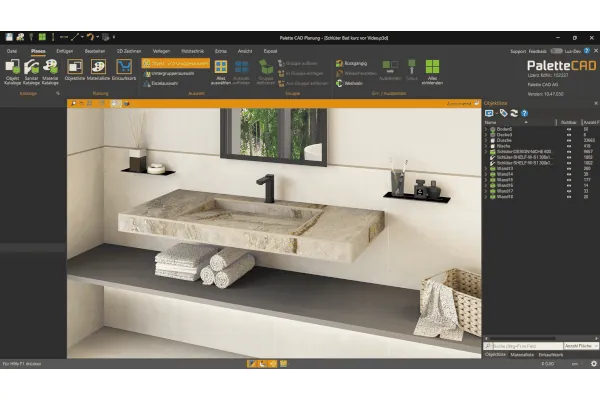Screen dimensions: 600x400
Task: Expand the Wand16 tree node
Action: click(486, 185)
